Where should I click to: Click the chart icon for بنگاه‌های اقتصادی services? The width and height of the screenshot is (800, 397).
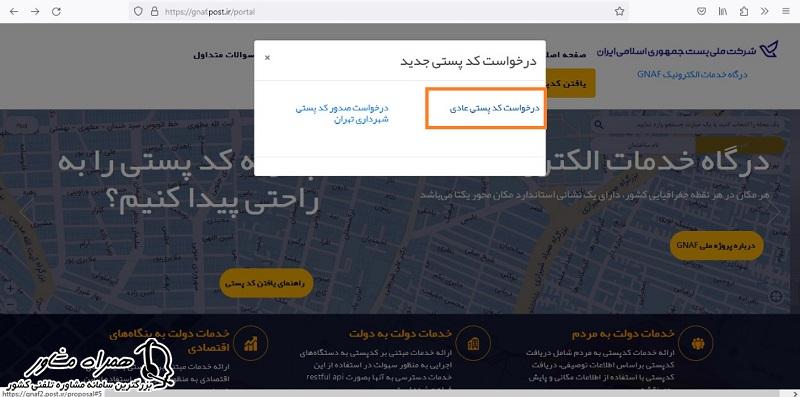251,344
